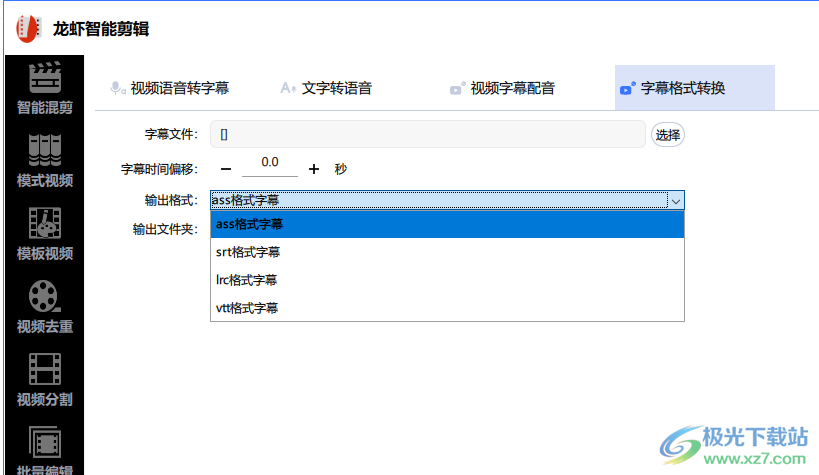Select ass格式字幕 in the dropdown list
819x475 pixels.
447,224
